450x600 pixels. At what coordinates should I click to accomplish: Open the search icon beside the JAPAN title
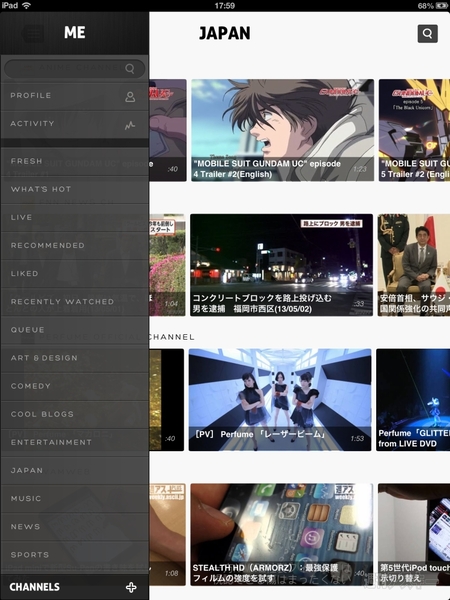[x=427, y=34]
